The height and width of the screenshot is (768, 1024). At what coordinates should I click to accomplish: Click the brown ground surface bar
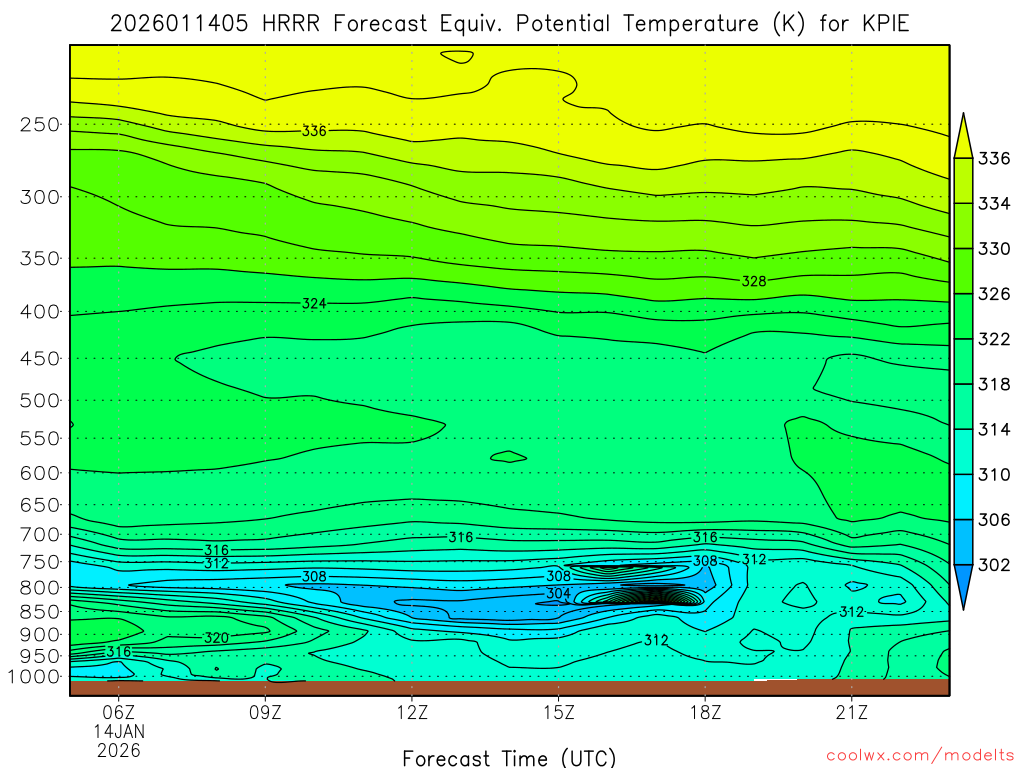click(x=509, y=688)
